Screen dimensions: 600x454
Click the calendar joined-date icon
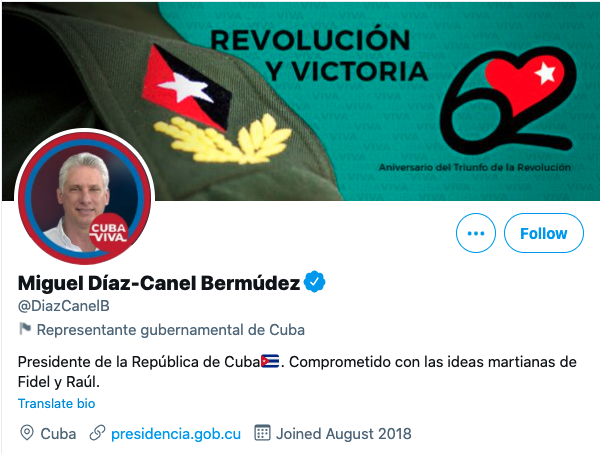262,433
